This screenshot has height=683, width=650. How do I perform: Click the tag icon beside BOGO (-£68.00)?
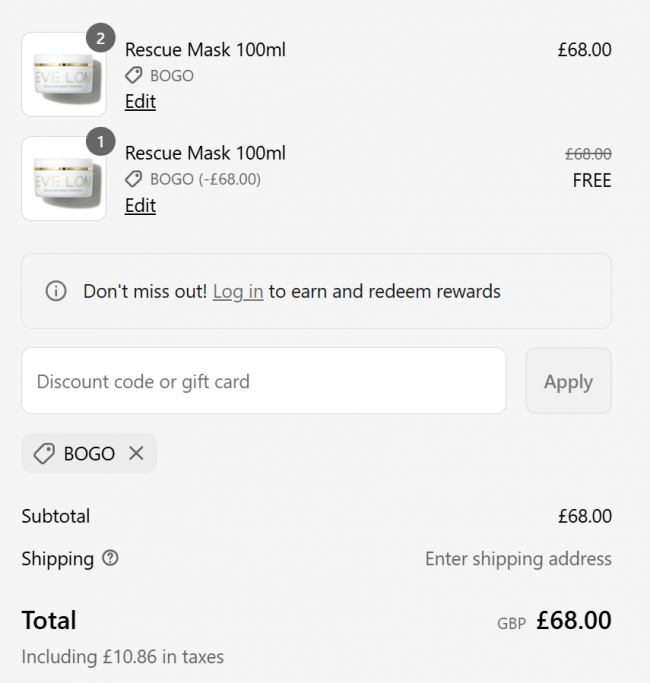[x=133, y=180]
